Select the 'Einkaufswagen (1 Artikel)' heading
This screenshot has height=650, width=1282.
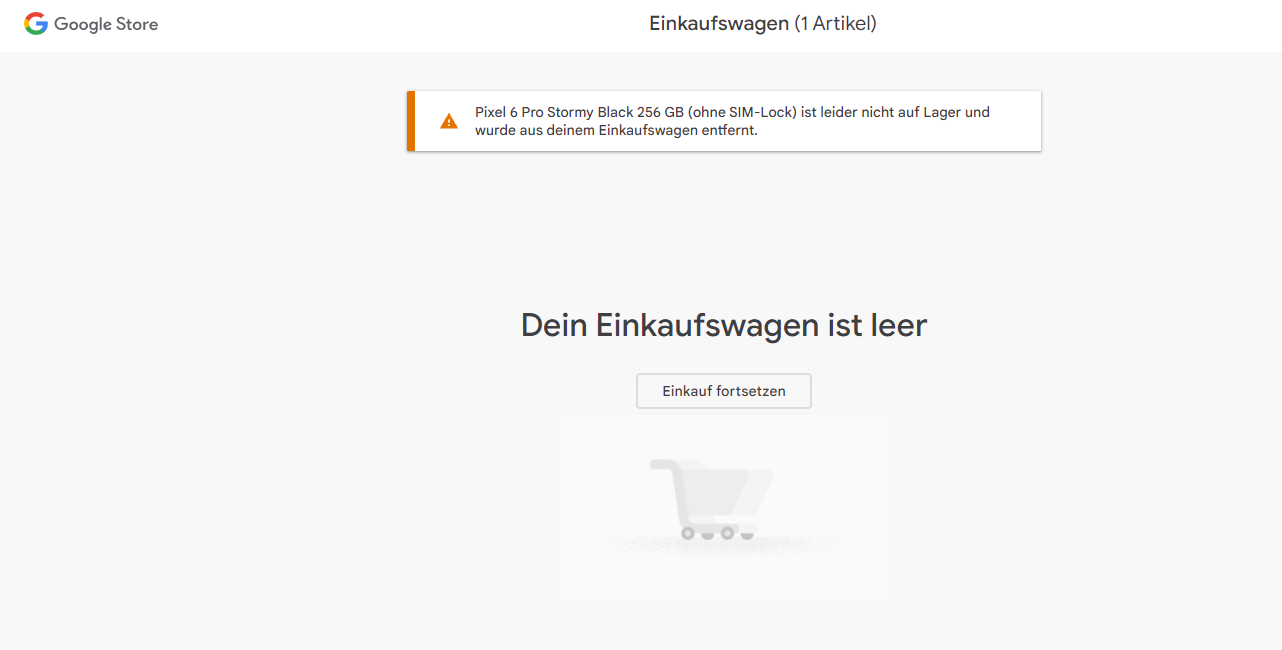pyautogui.click(x=763, y=24)
